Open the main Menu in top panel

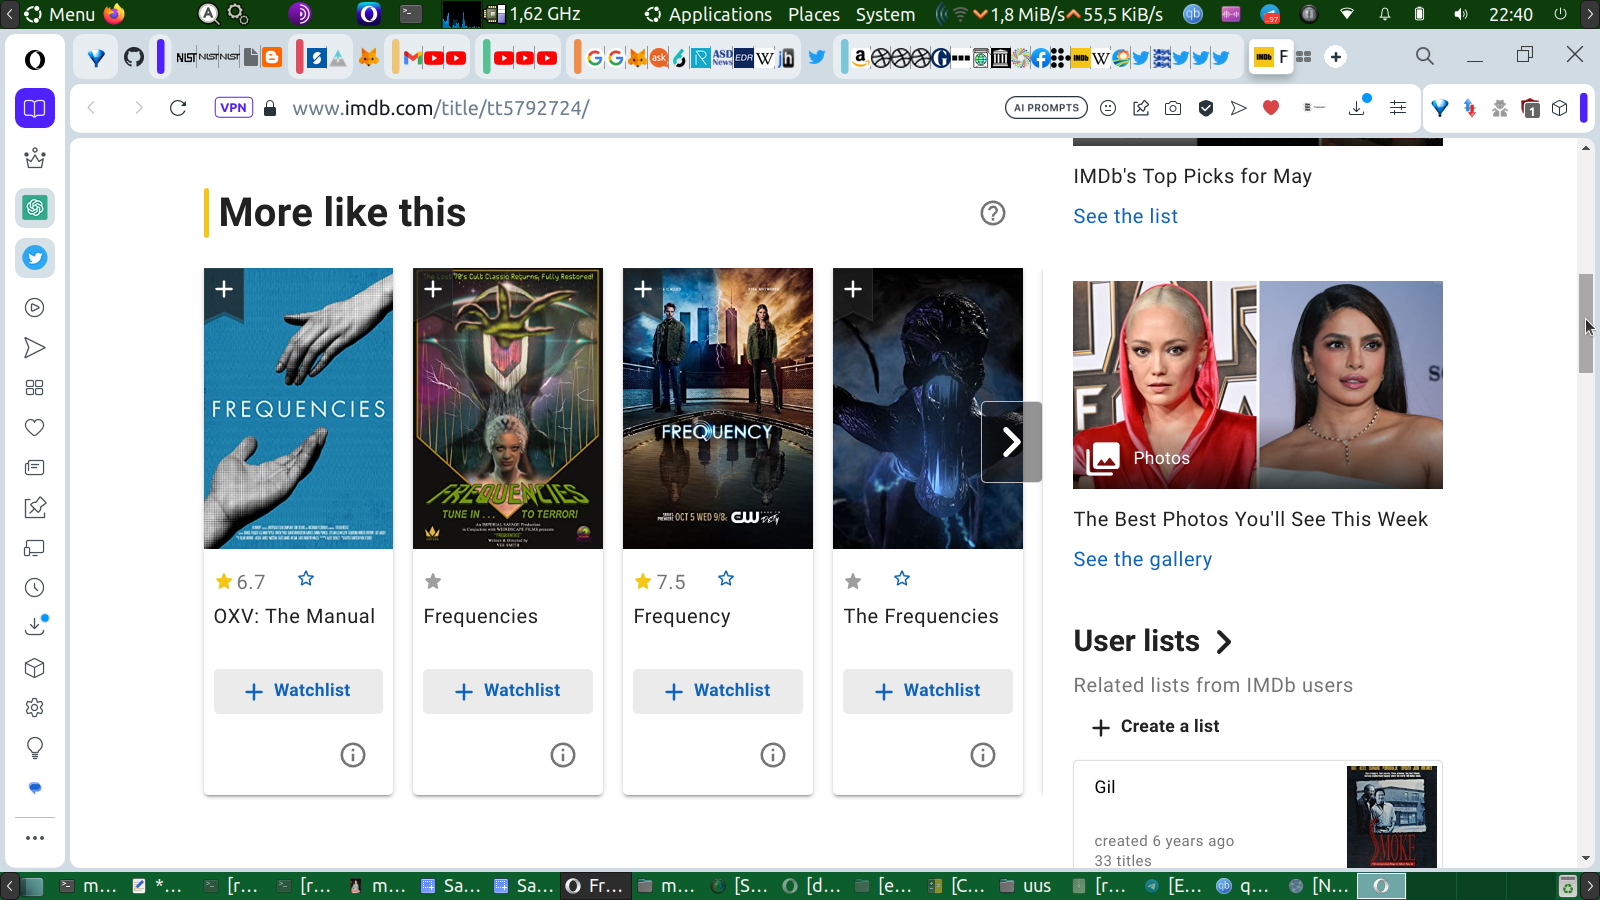(x=59, y=14)
